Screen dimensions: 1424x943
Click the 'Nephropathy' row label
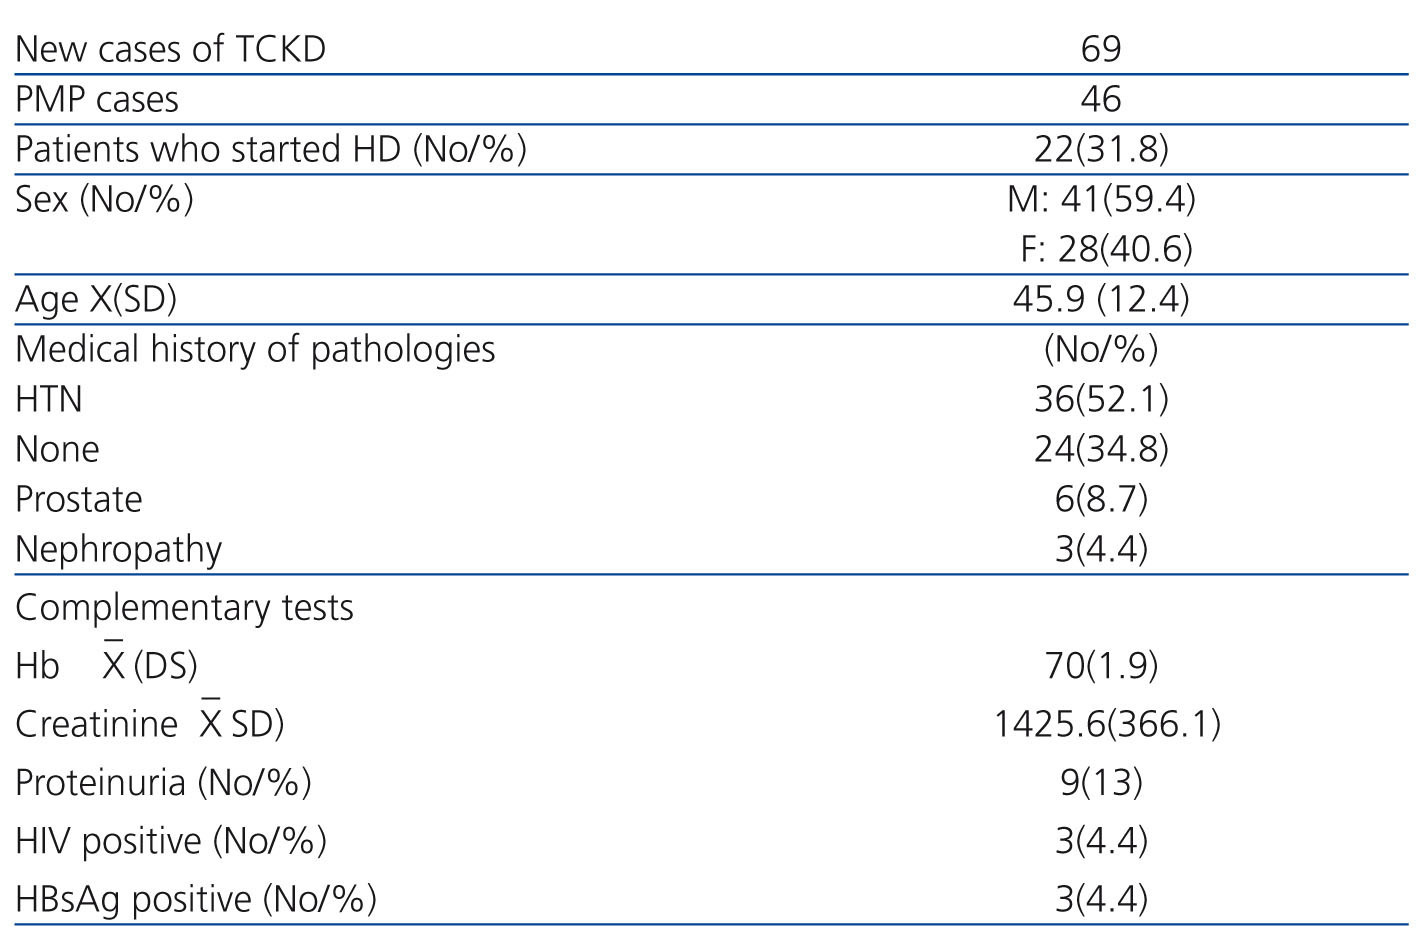pos(118,549)
